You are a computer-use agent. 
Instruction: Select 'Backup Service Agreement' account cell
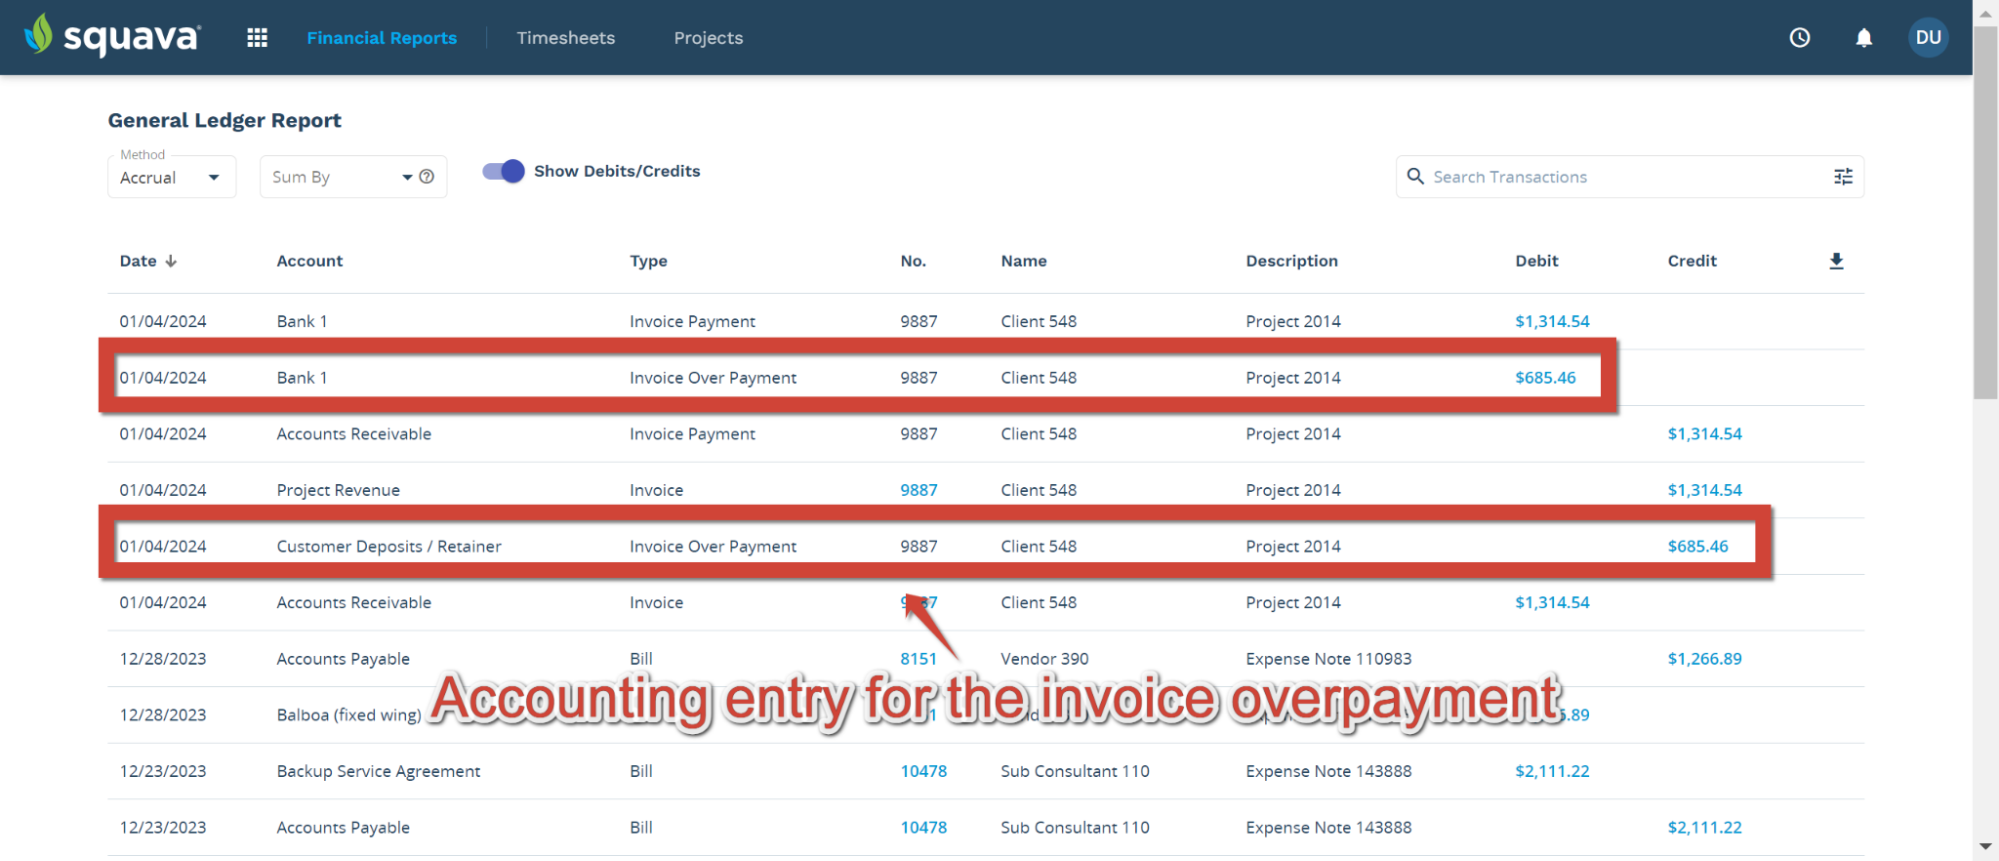(x=378, y=771)
